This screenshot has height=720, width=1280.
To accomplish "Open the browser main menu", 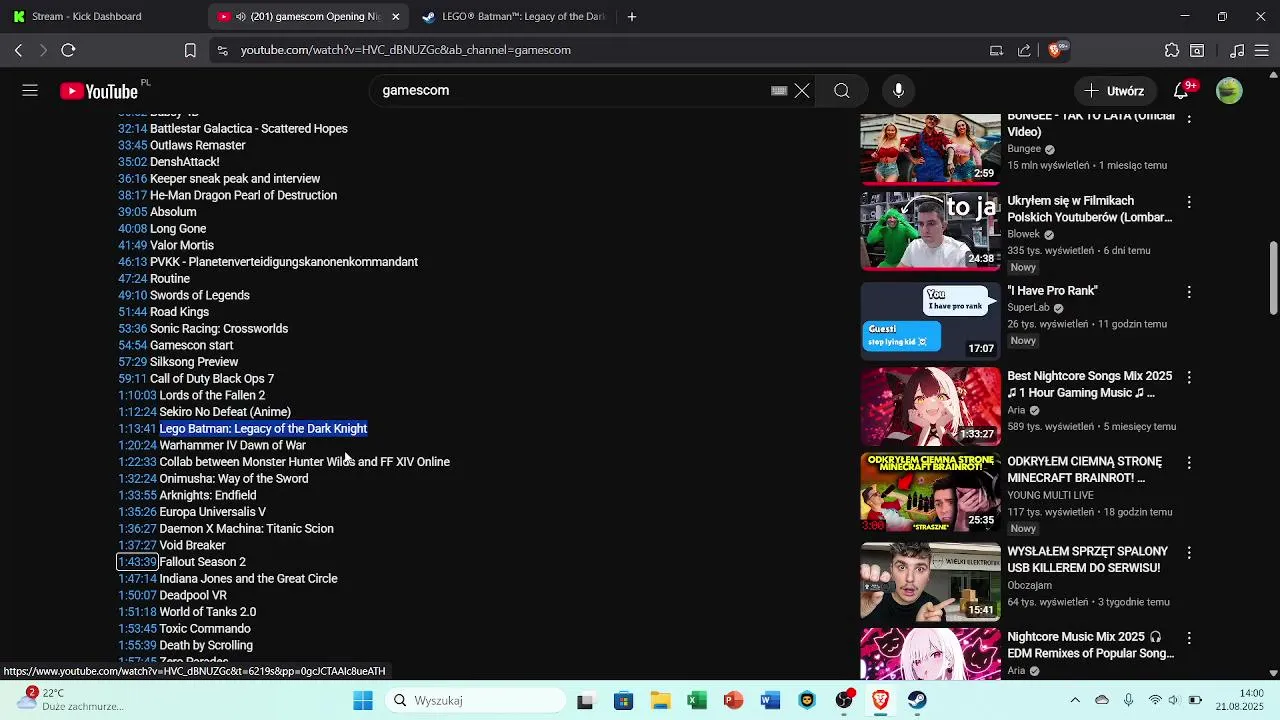I will [x=1262, y=50].
